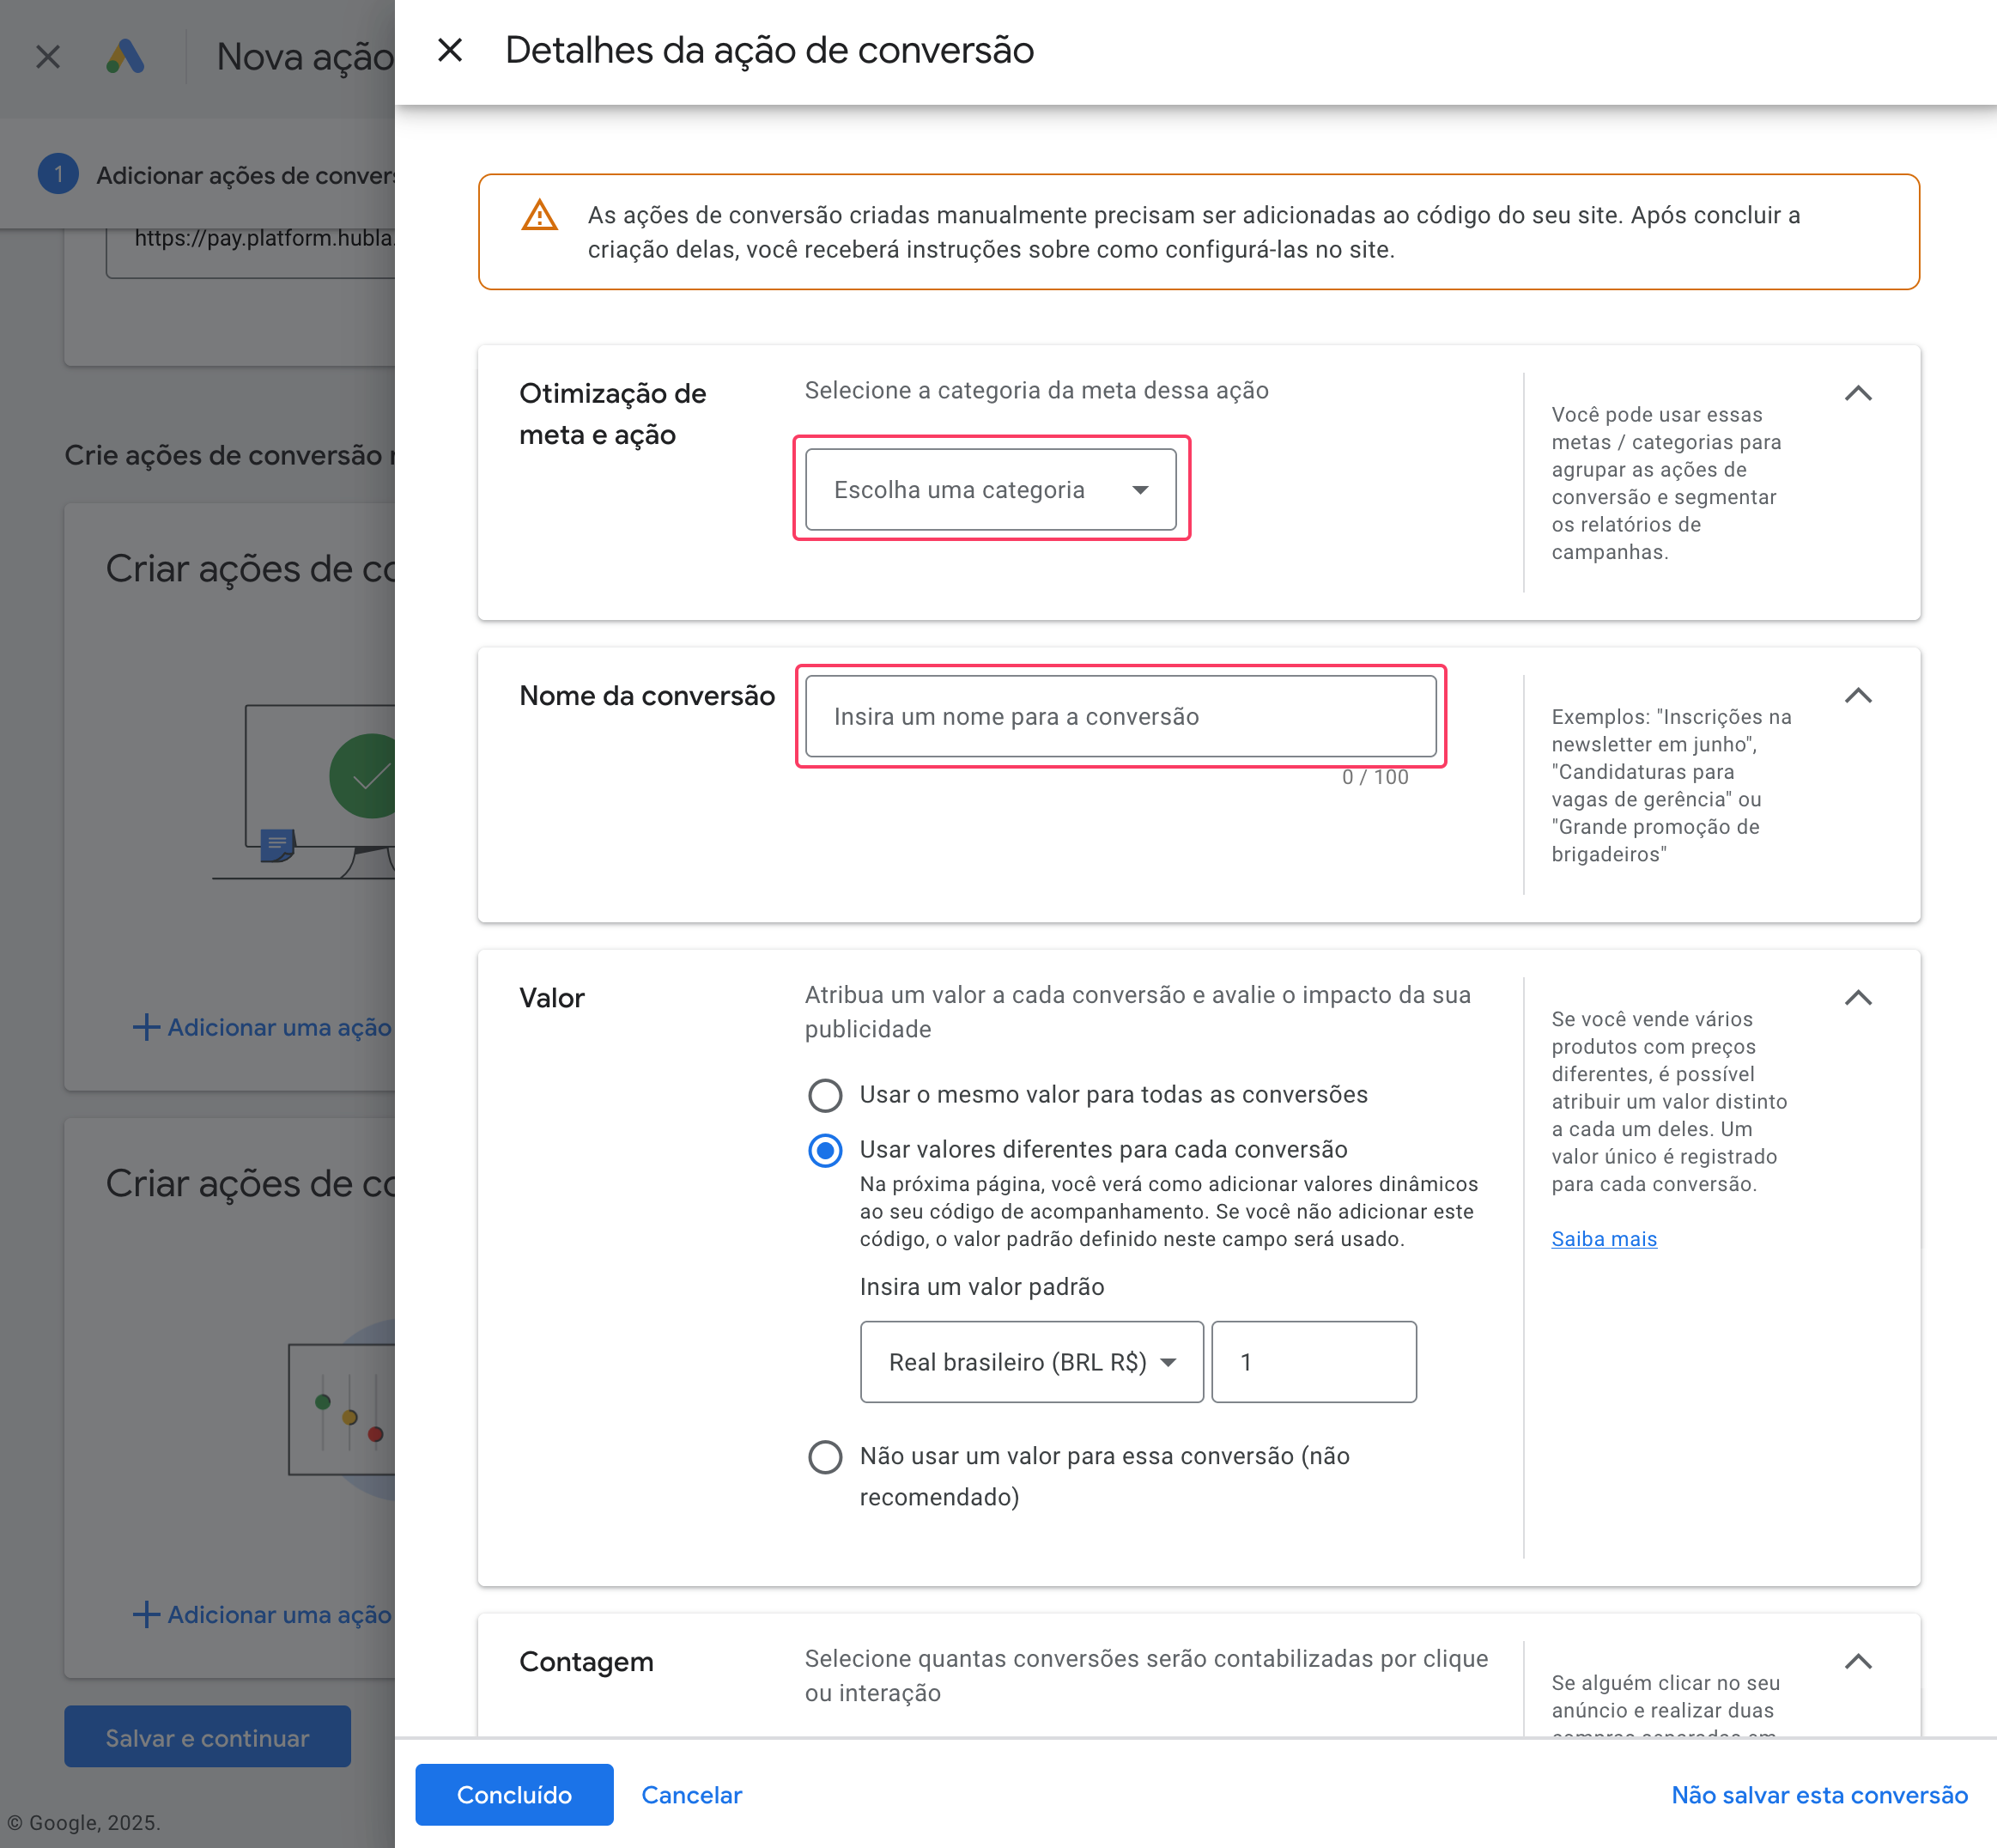Viewport: 1997px width, 1848px height.
Task: Click the Google Ads logo icon
Action: tap(126, 57)
